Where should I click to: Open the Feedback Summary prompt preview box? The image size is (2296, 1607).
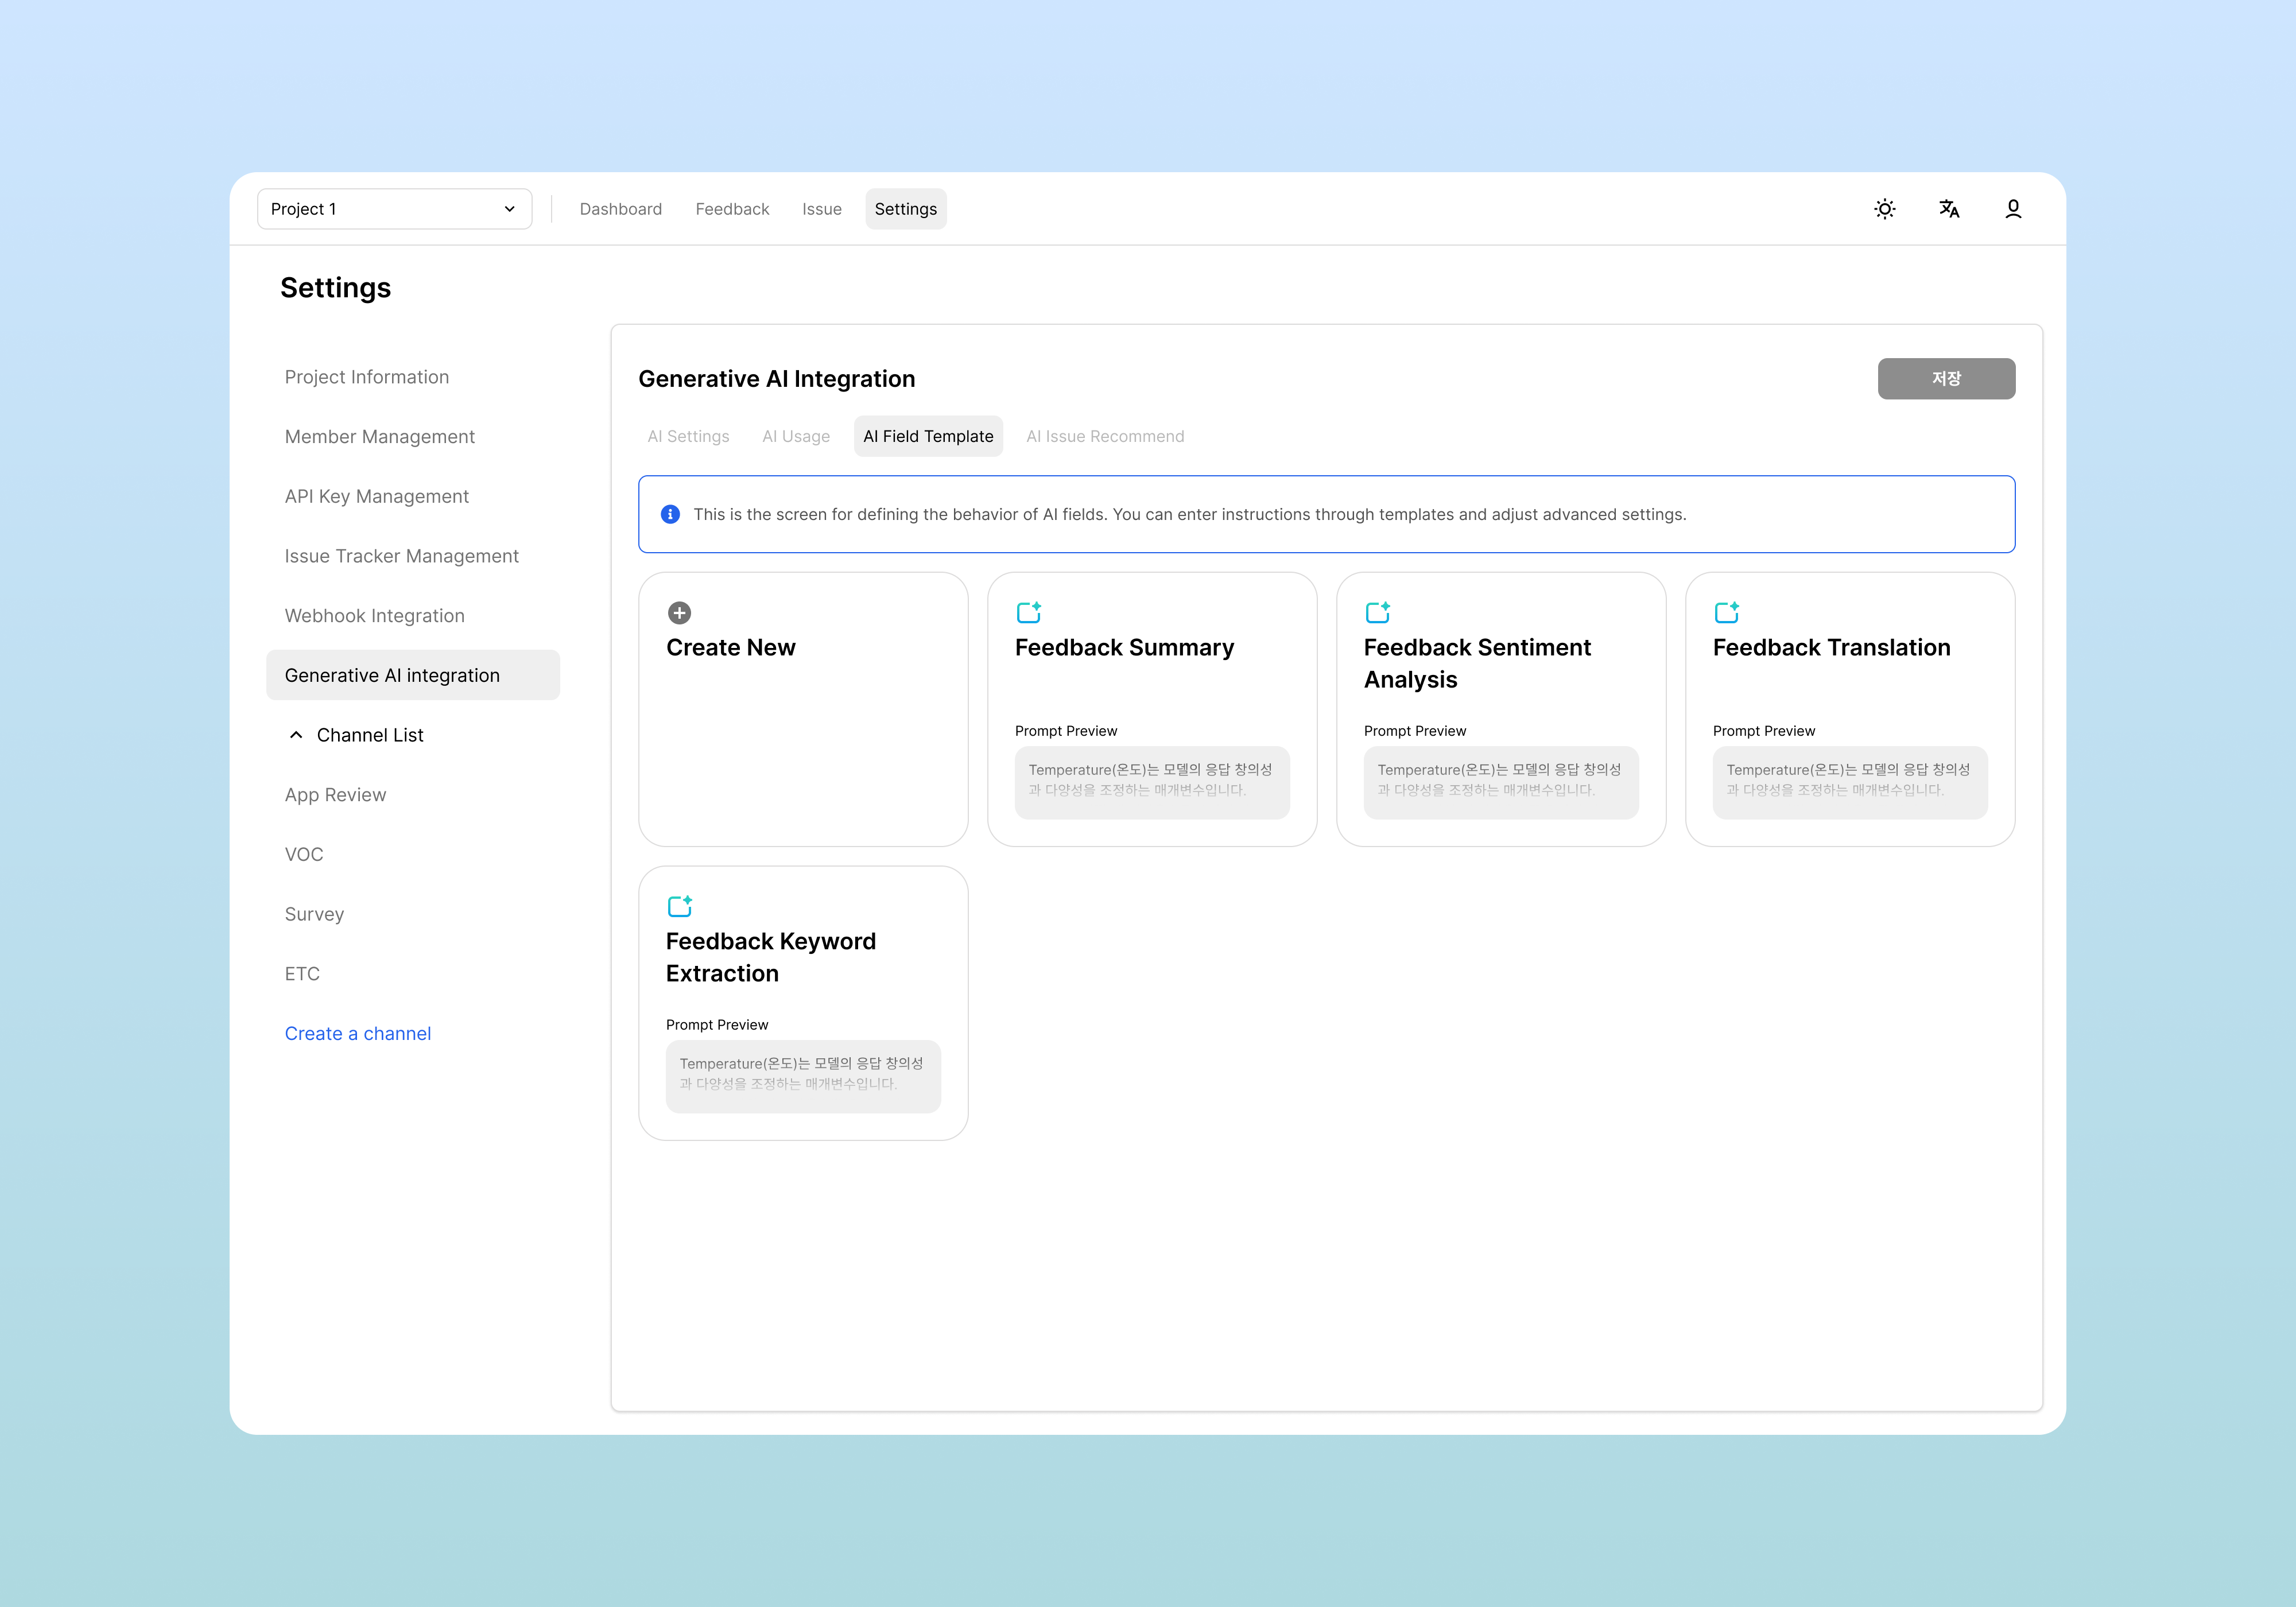pyautogui.click(x=1151, y=782)
